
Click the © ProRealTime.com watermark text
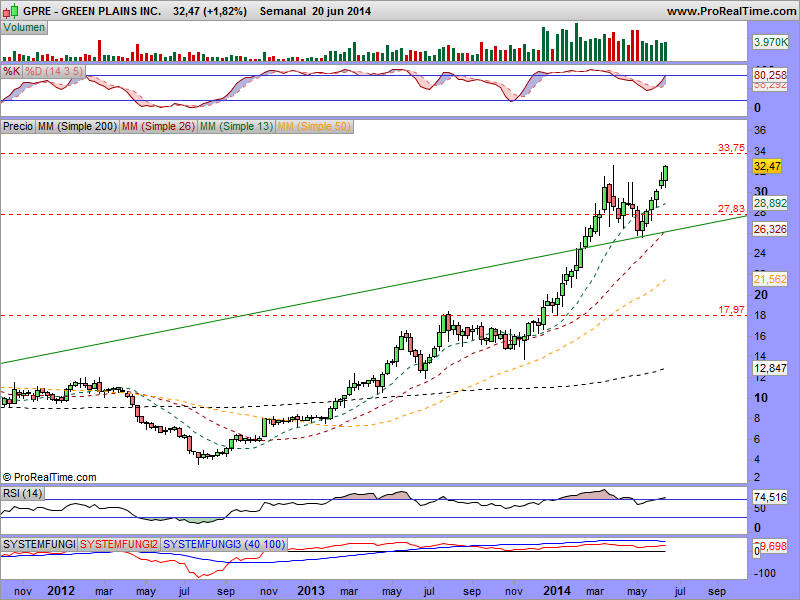pyautogui.click(x=49, y=478)
